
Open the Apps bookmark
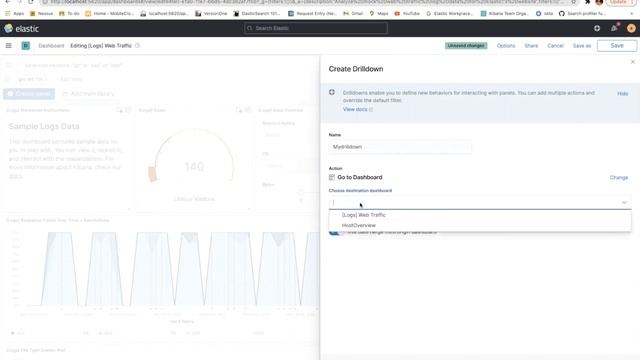(15, 13)
